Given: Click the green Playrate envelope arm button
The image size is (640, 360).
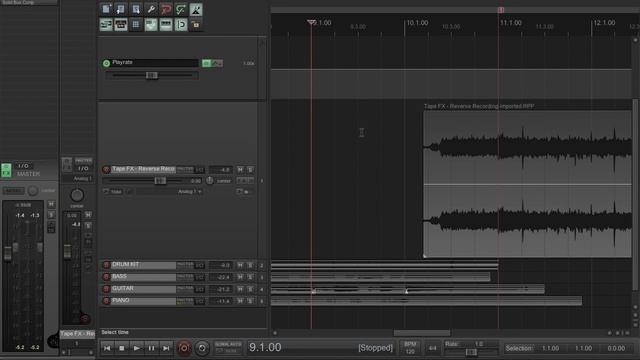Looking at the screenshot, I should tap(206, 63).
